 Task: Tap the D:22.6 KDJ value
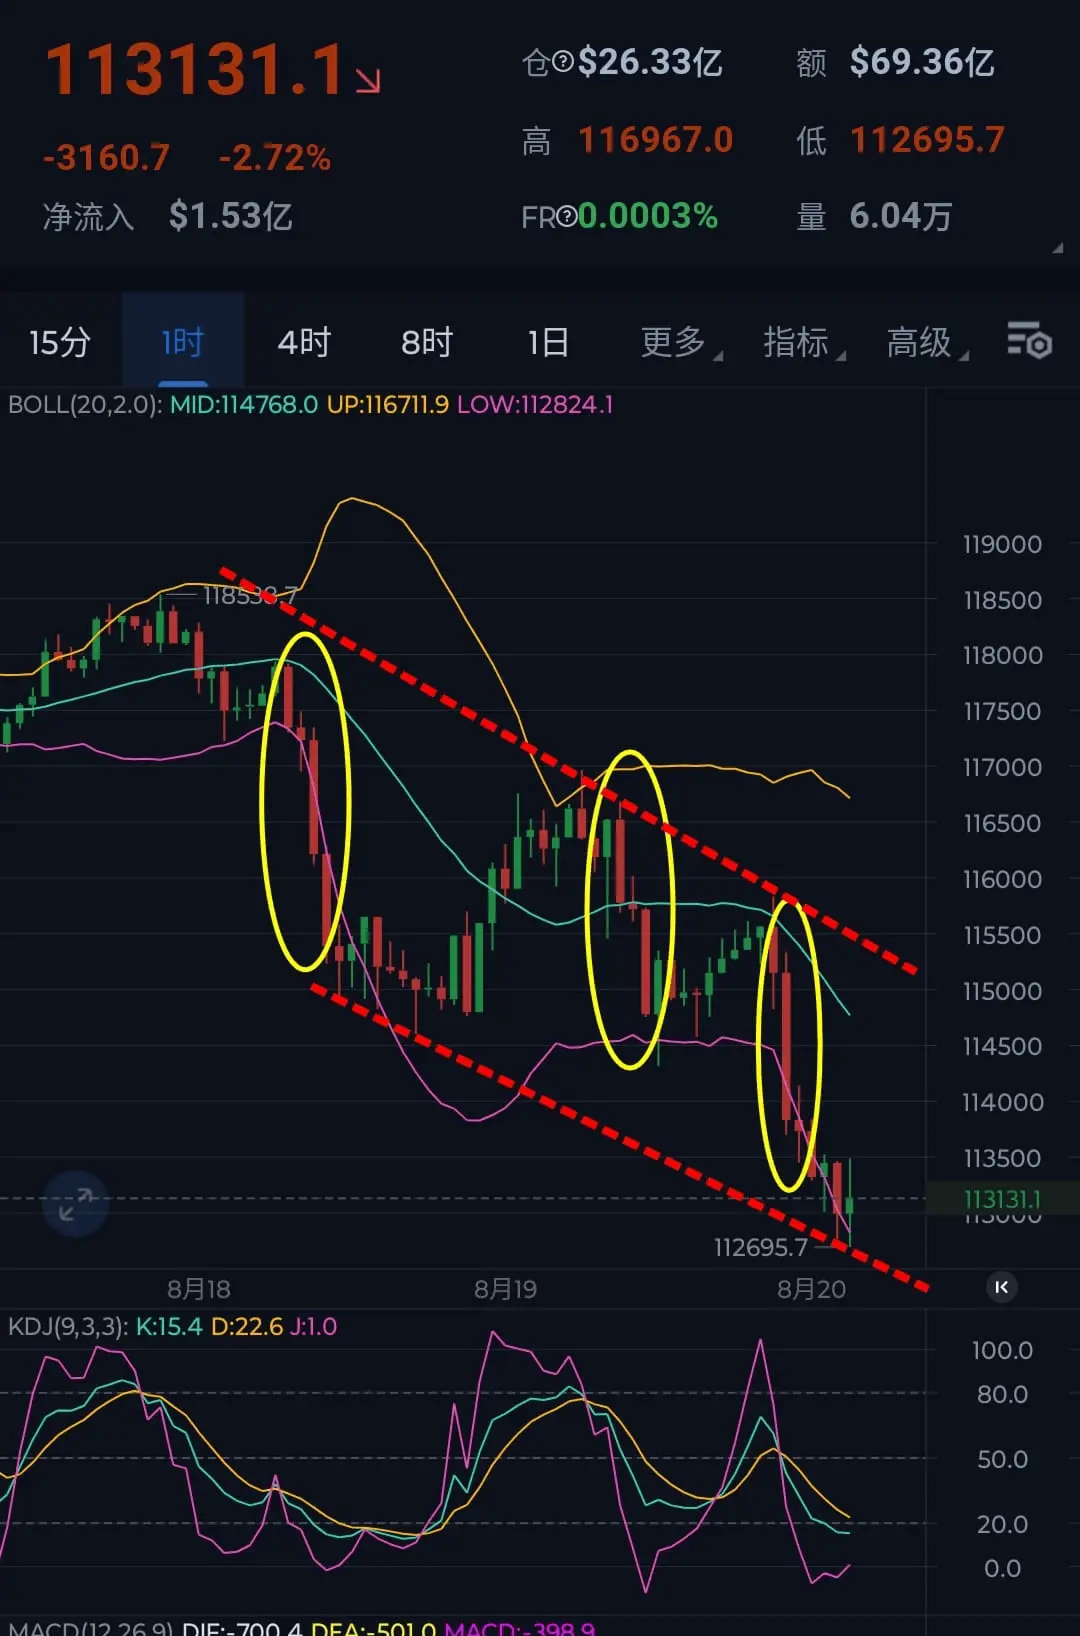(247, 1327)
